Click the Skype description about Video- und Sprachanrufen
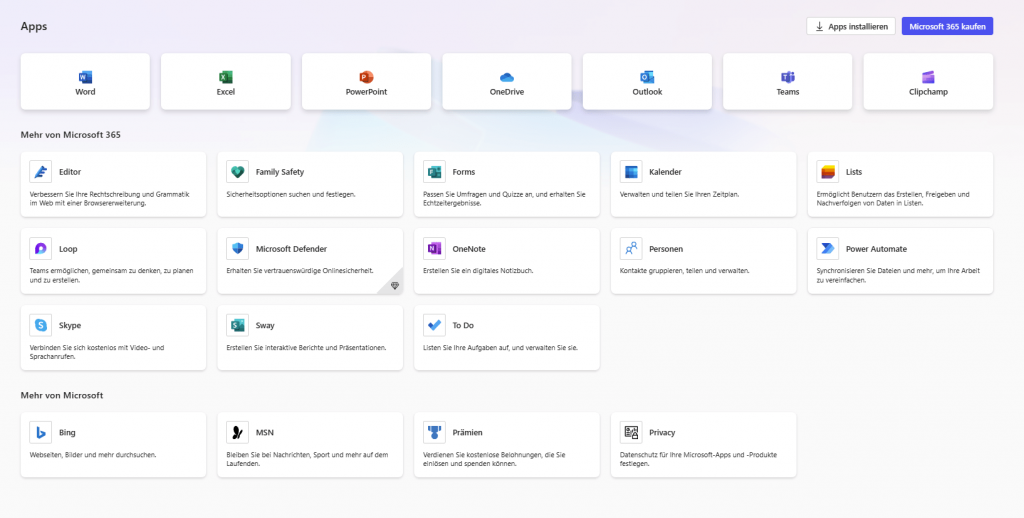1024x518 pixels. [97, 352]
